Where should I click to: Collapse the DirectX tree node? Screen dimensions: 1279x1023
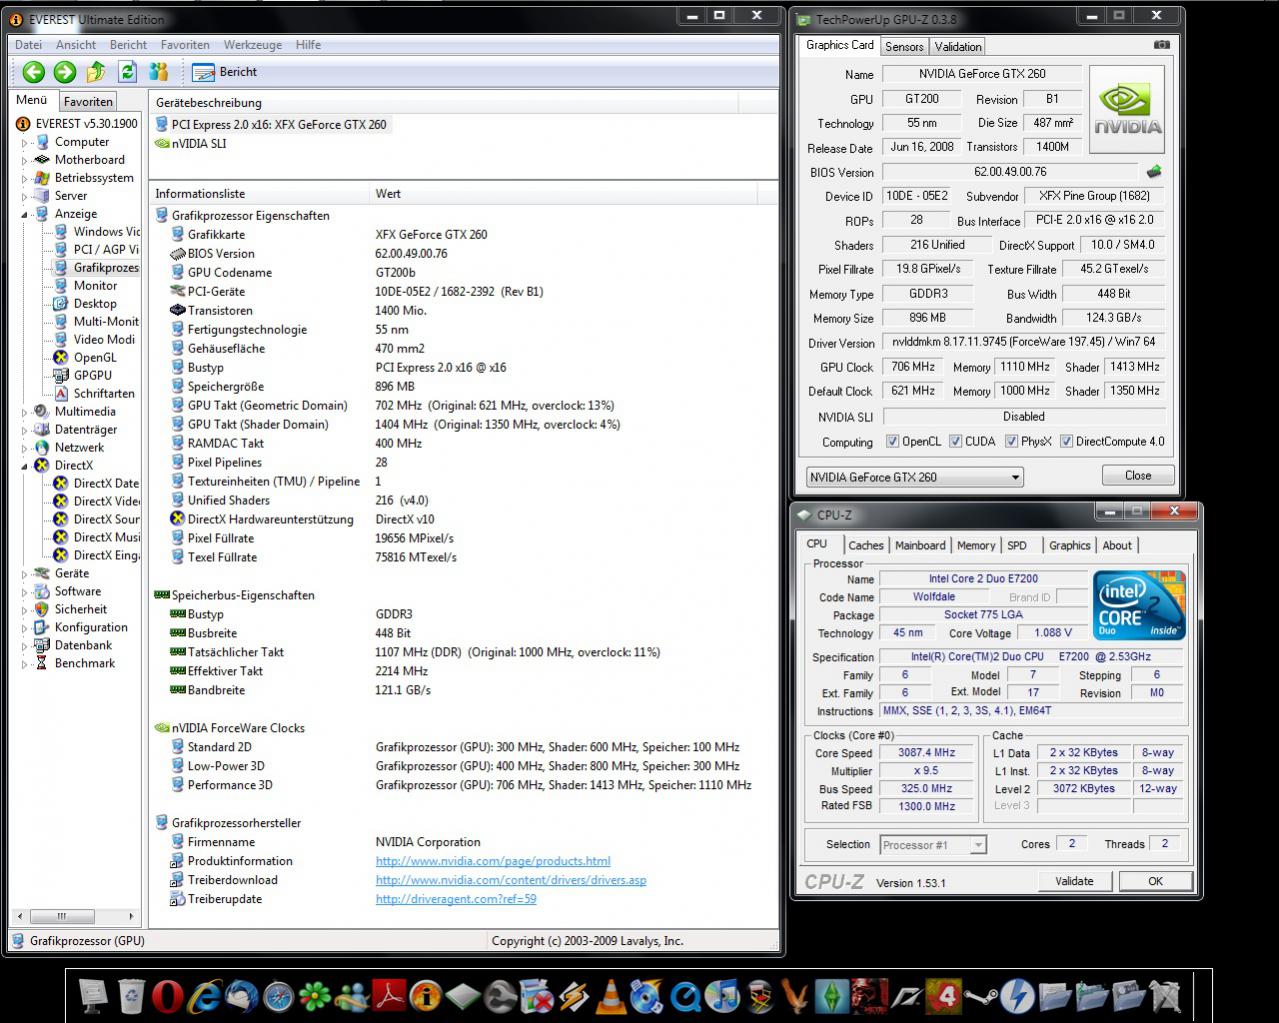25,466
